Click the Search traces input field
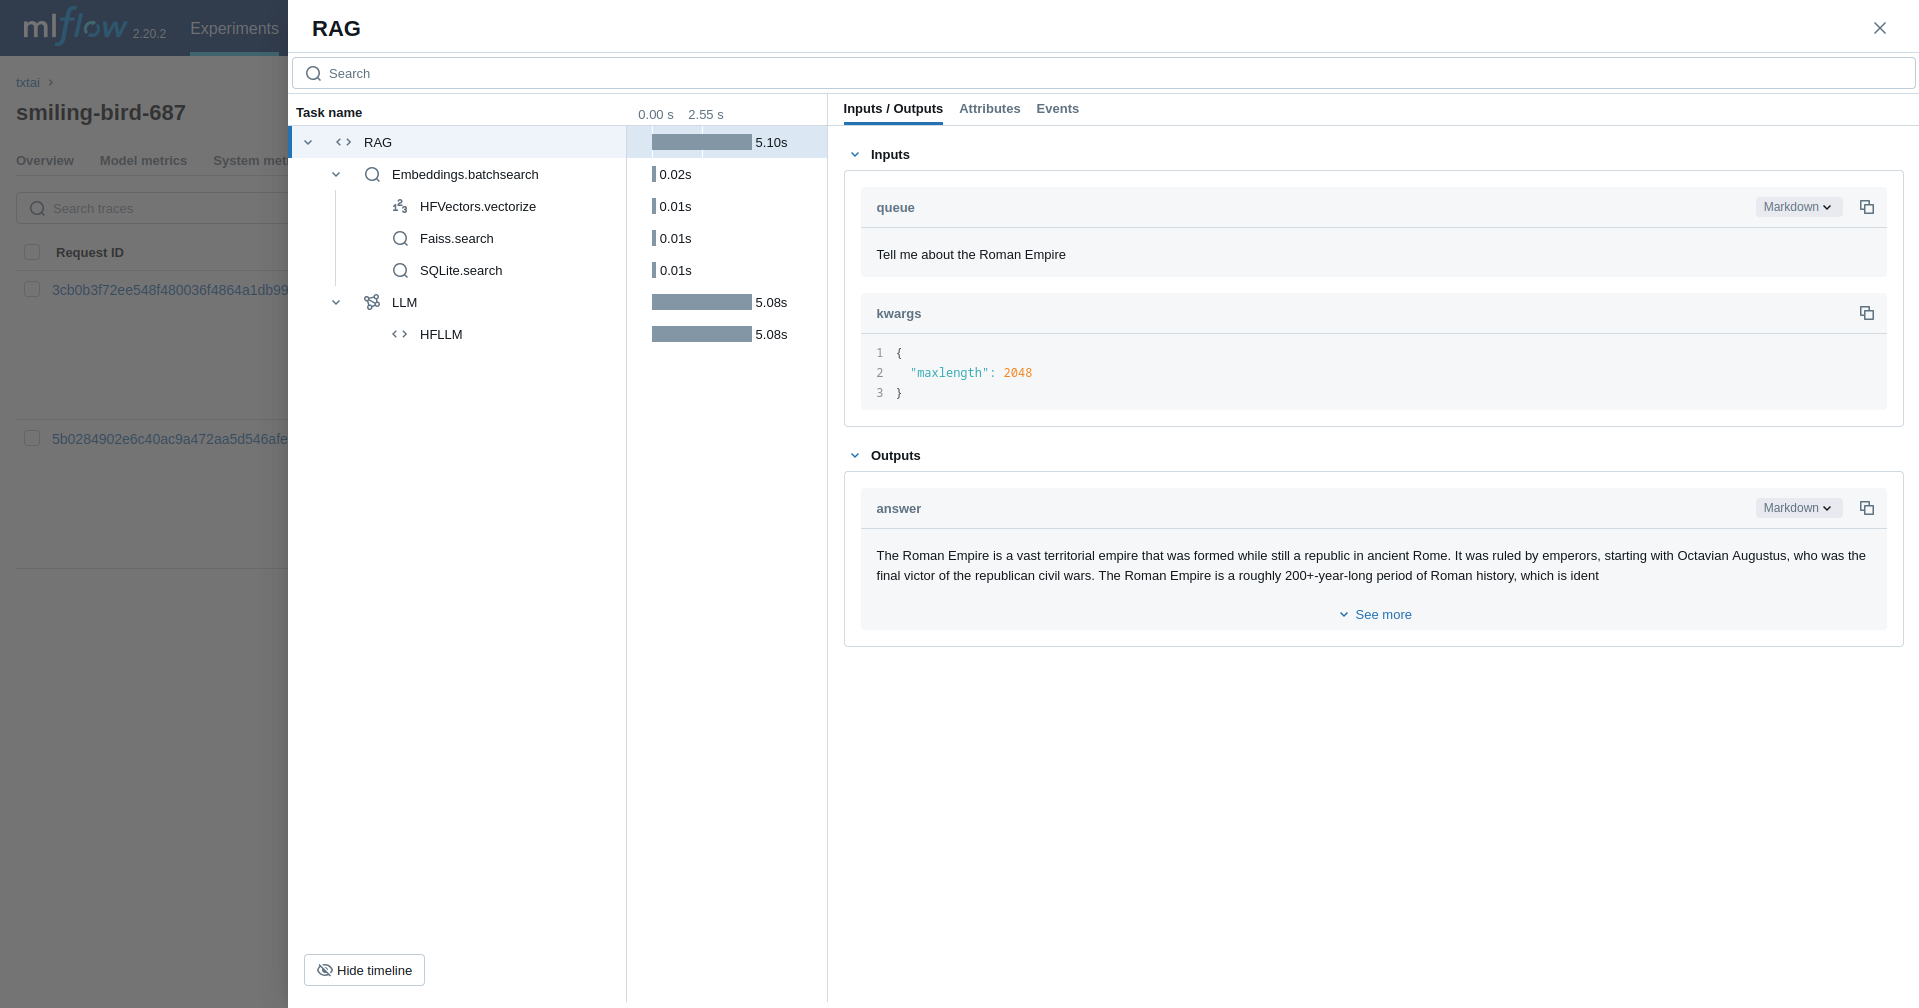The image size is (1919, 1008). coord(150,208)
